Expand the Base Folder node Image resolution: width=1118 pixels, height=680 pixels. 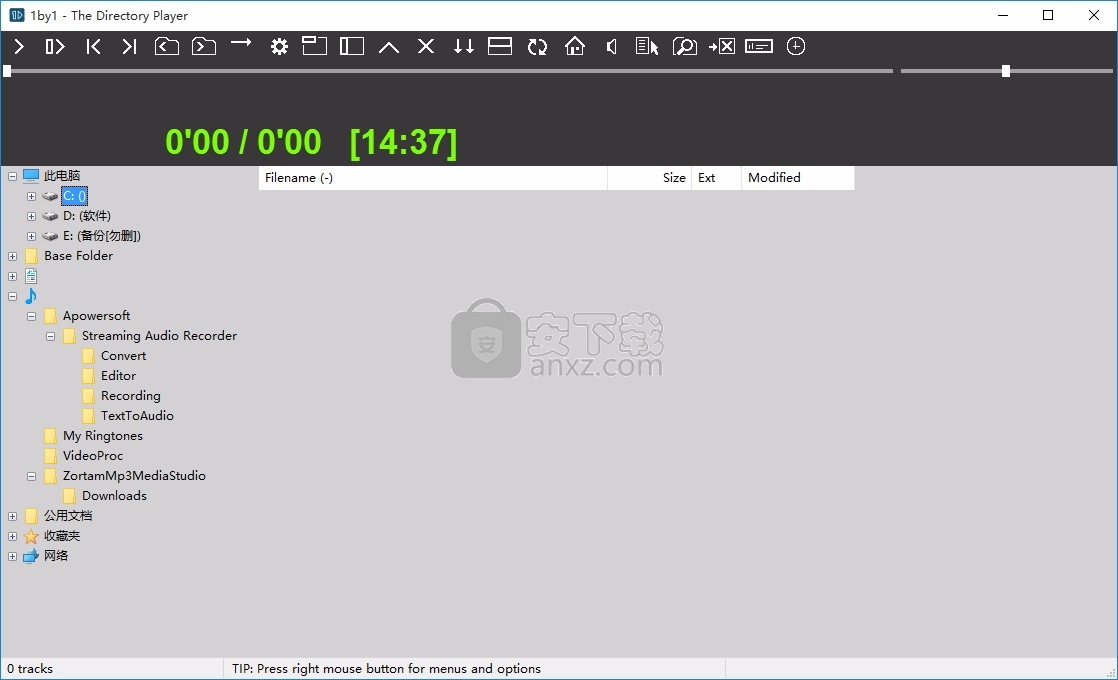(12, 256)
